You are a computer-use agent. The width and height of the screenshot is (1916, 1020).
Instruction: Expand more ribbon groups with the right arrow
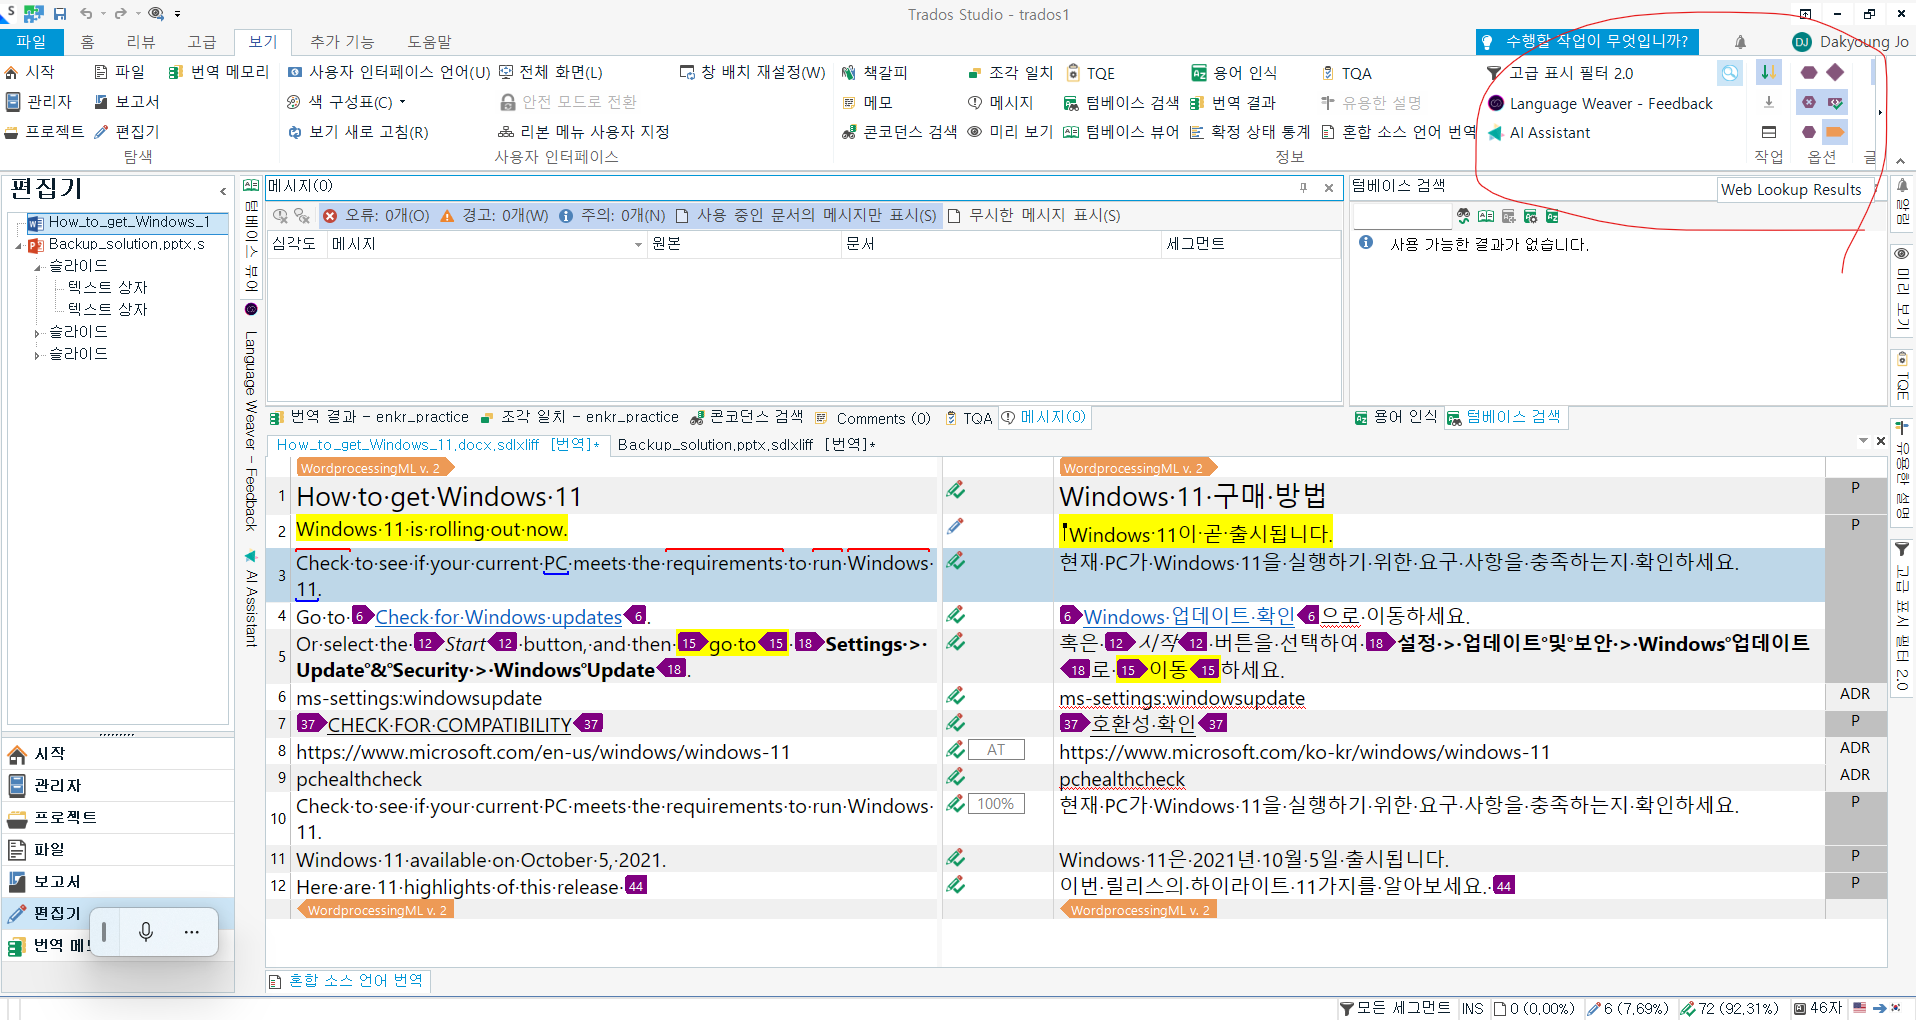pyautogui.click(x=1880, y=112)
